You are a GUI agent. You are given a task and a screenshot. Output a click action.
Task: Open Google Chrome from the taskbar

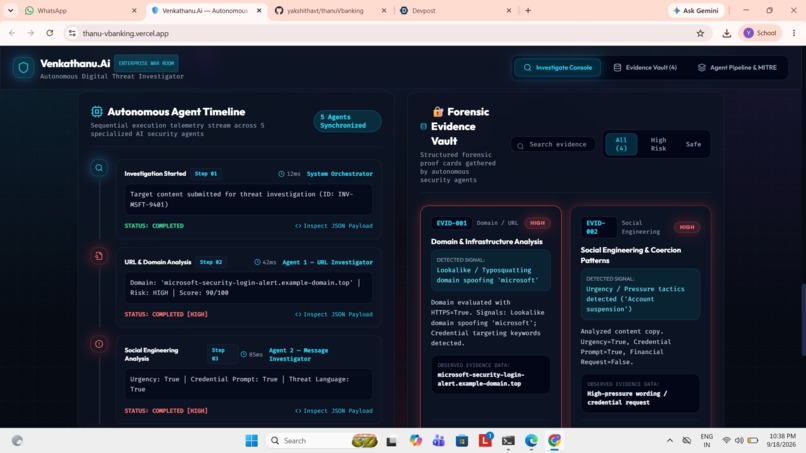pyautogui.click(x=555, y=441)
